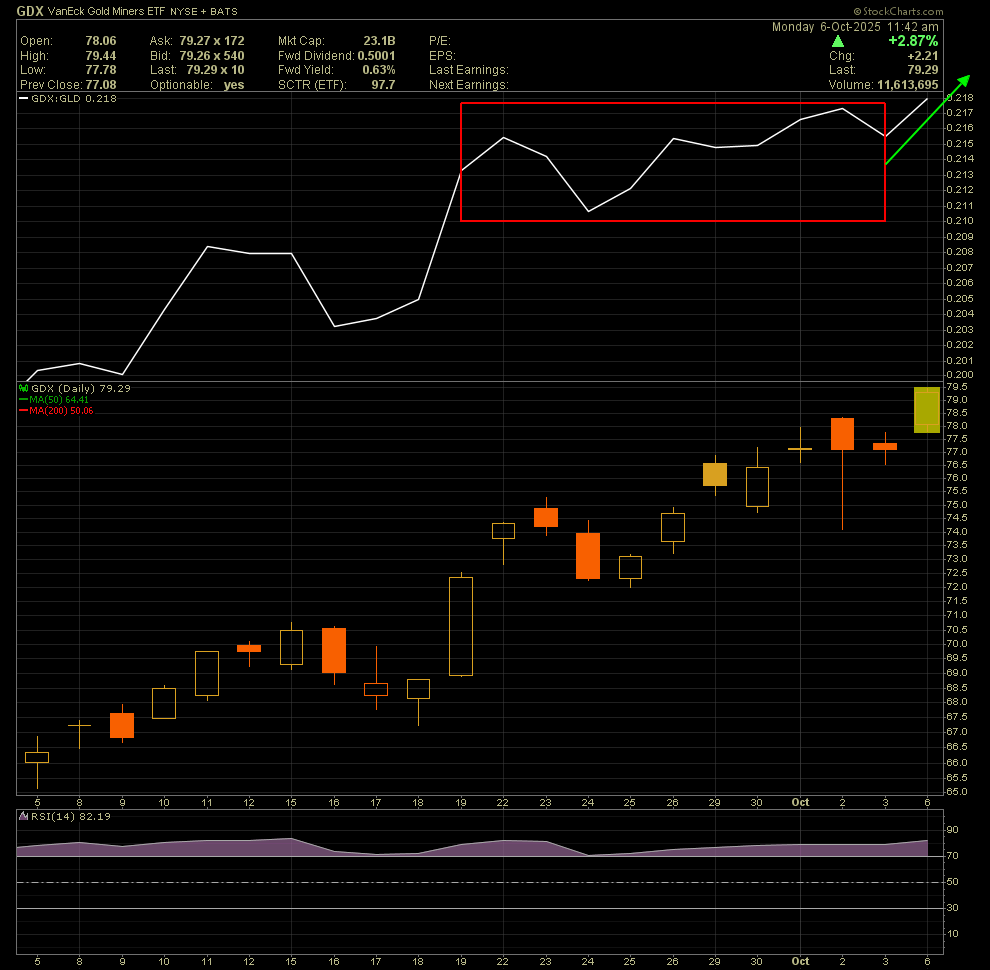Click the Bid quote '79.26 x 540'
990x970 pixels.
[212, 56]
